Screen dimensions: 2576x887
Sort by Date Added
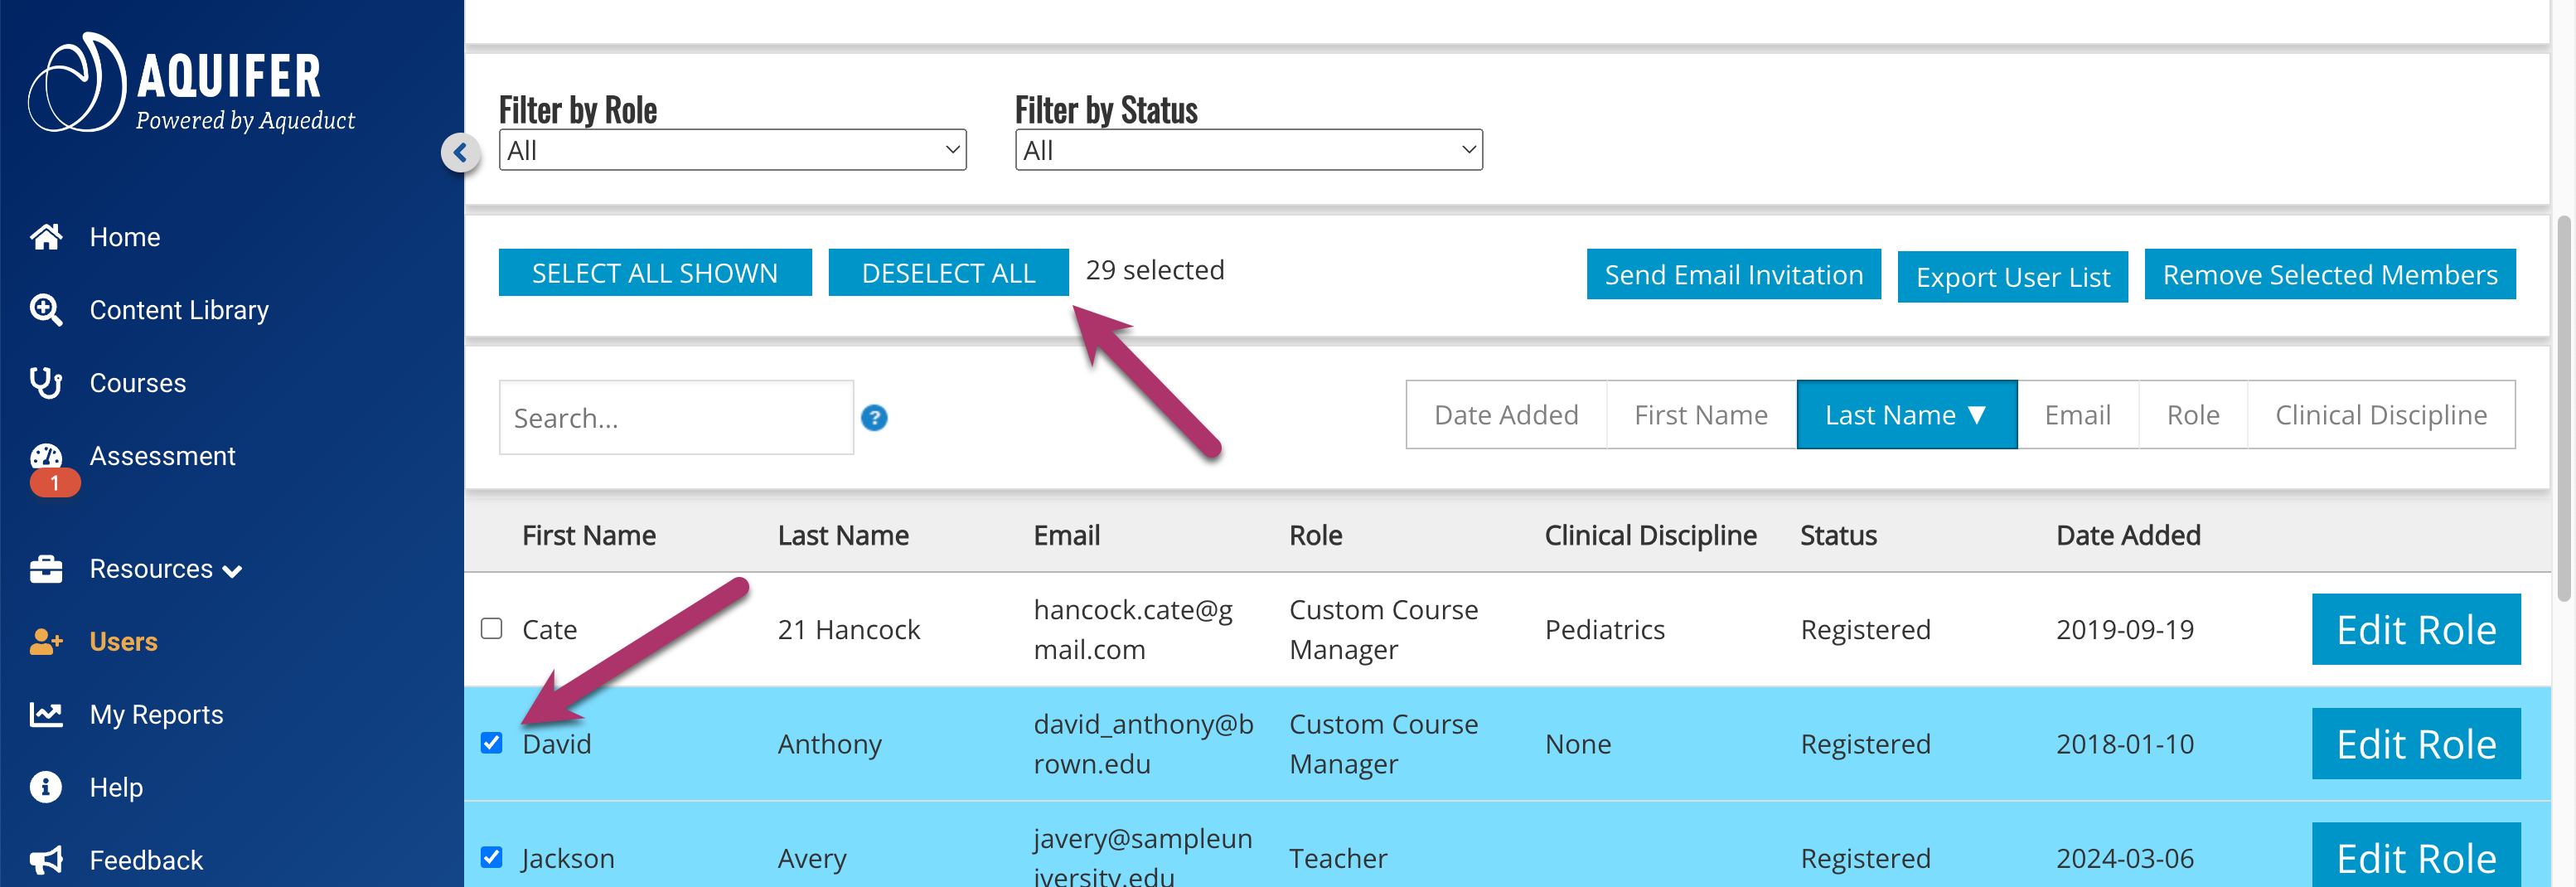[x=1506, y=415]
